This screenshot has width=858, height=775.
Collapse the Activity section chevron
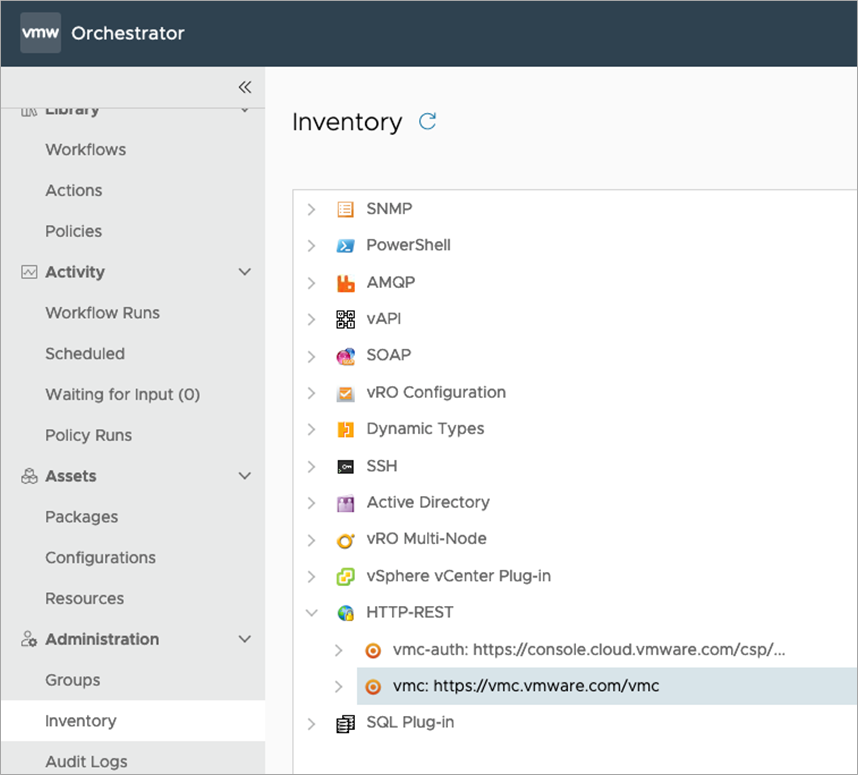pos(245,272)
